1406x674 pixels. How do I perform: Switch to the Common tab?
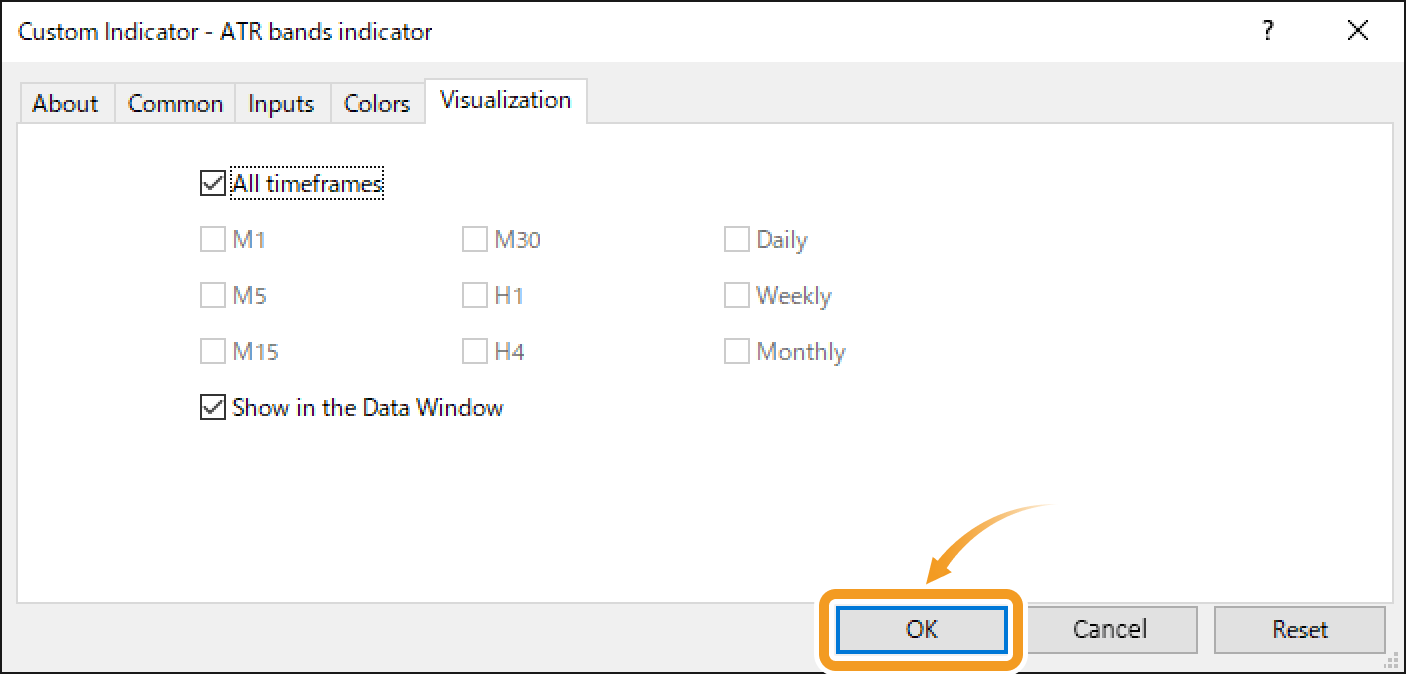tap(175, 103)
